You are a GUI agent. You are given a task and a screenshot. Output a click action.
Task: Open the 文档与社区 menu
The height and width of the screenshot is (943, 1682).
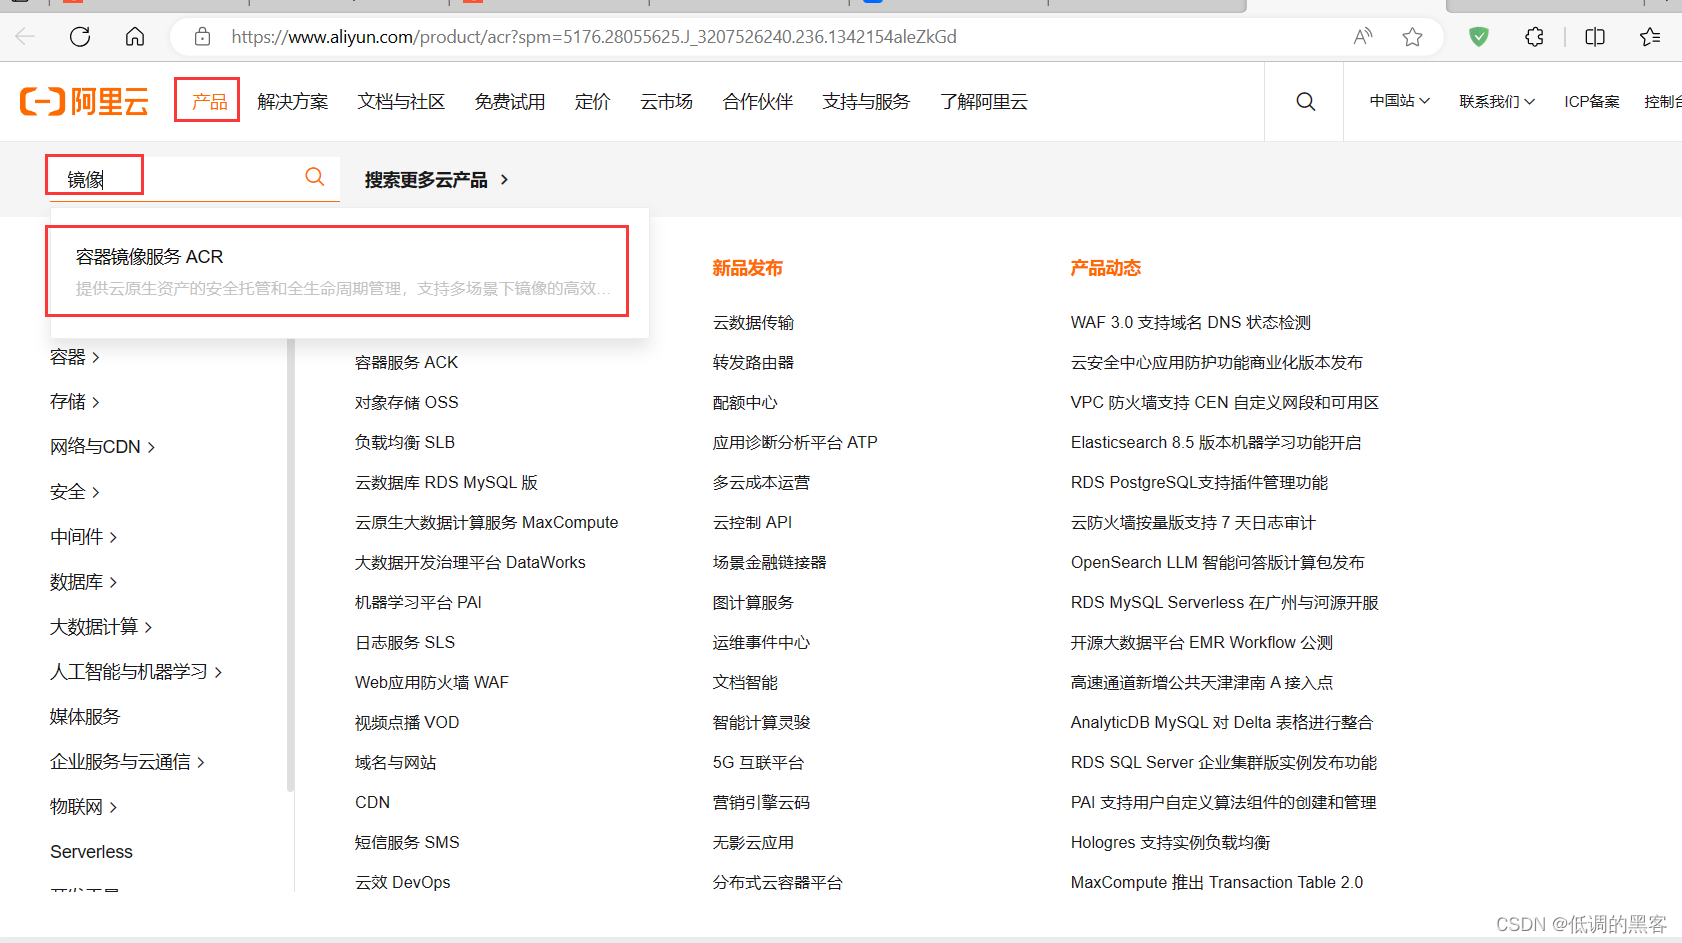[401, 101]
